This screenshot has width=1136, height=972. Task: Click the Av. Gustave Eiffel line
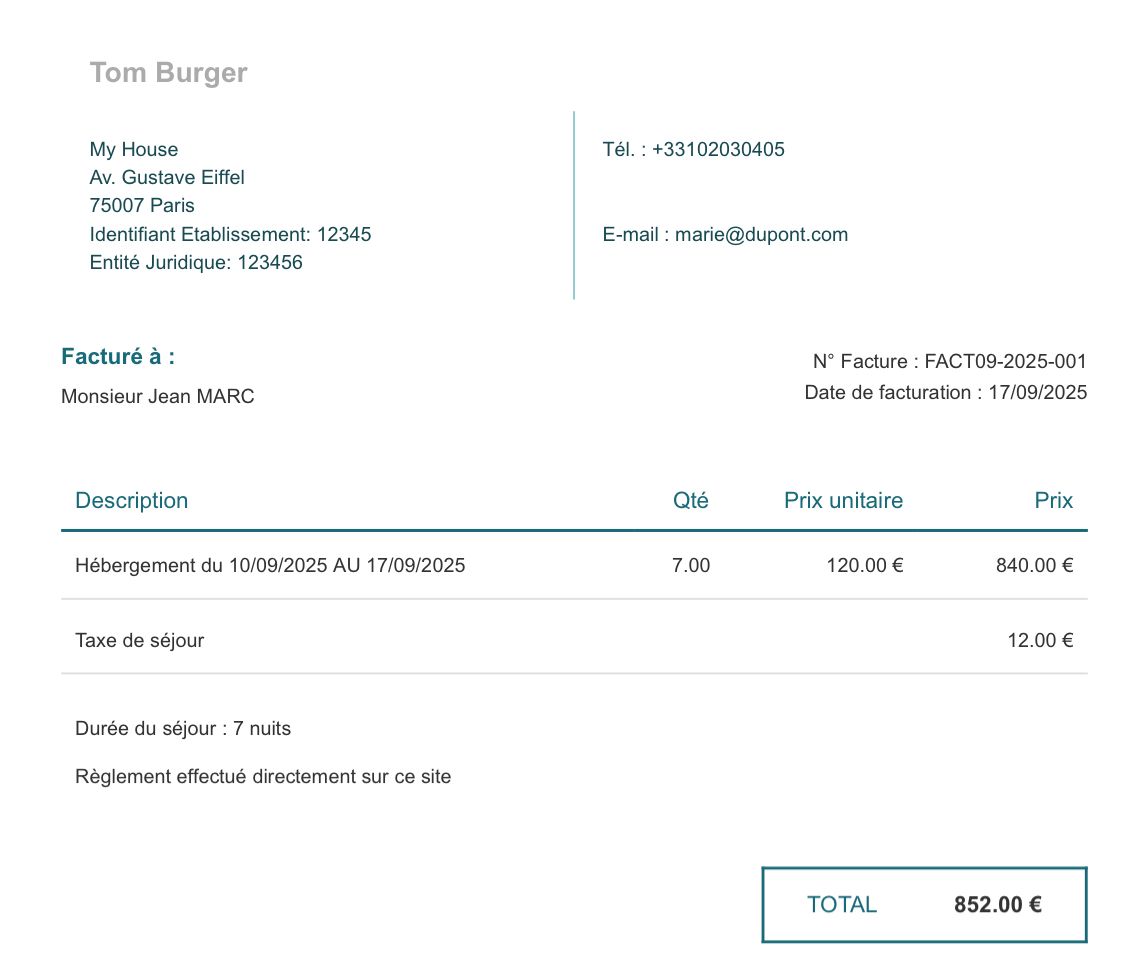[167, 178]
